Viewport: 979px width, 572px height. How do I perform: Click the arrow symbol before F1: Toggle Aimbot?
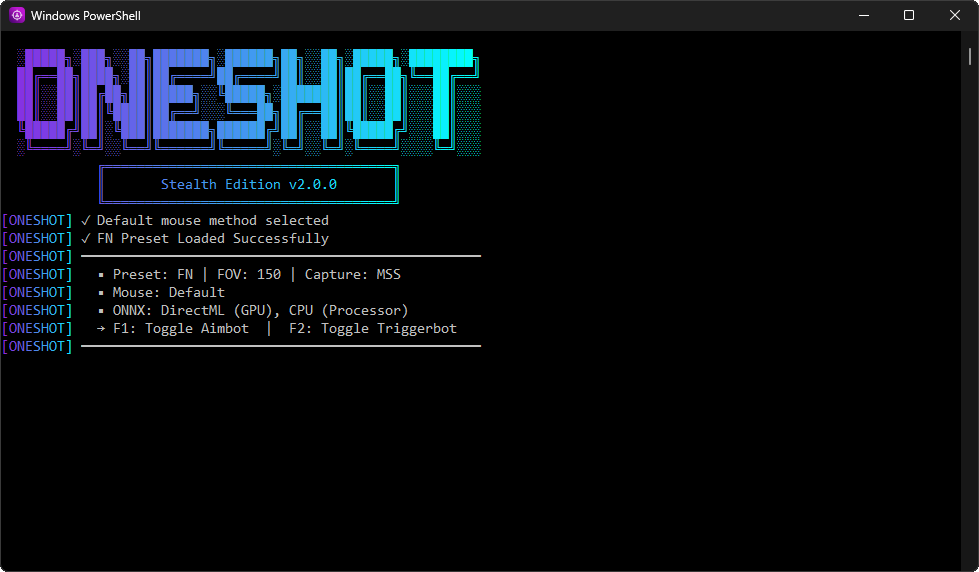point(101,328)
